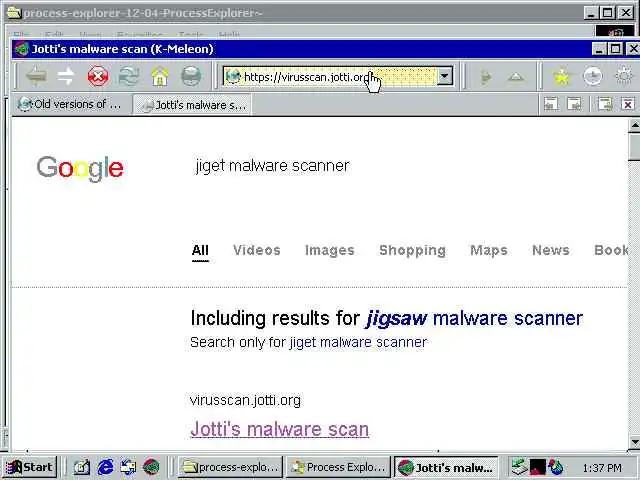The image size is (640, 480).
Task: Click the folder icon in the process-explorer window title
Action: click(14, 13)
